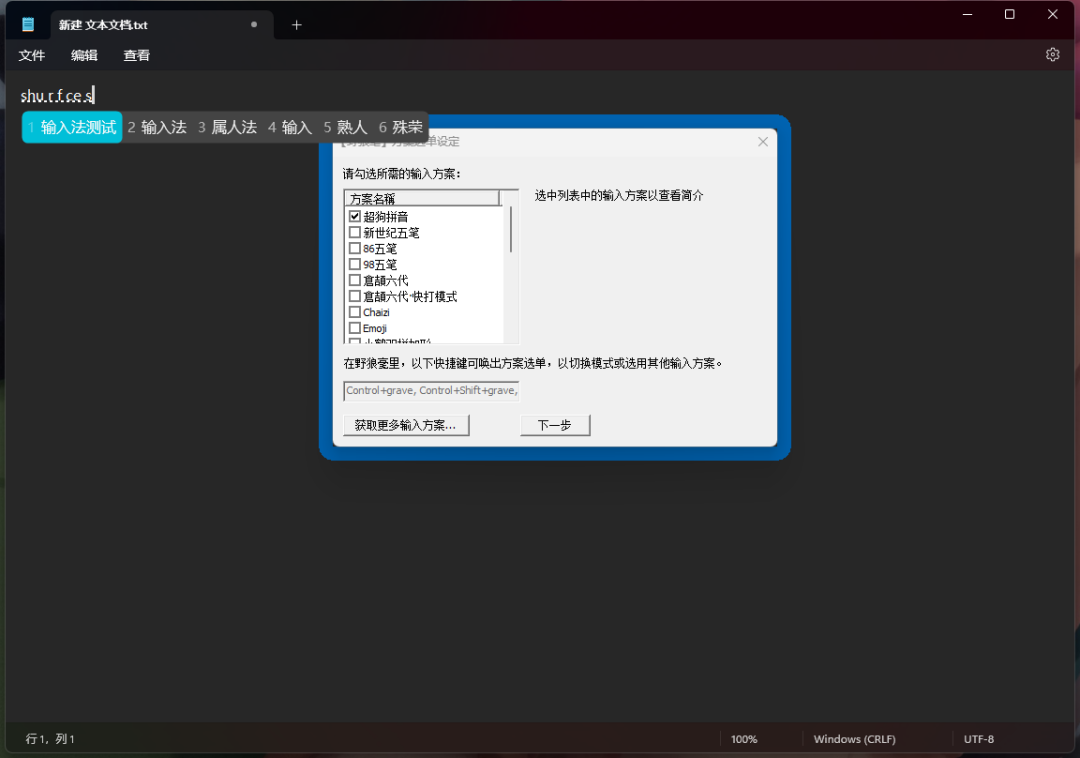Click the 下一步 button
This screenshot has width=1080, height=758.
click(x=555, y=425)
